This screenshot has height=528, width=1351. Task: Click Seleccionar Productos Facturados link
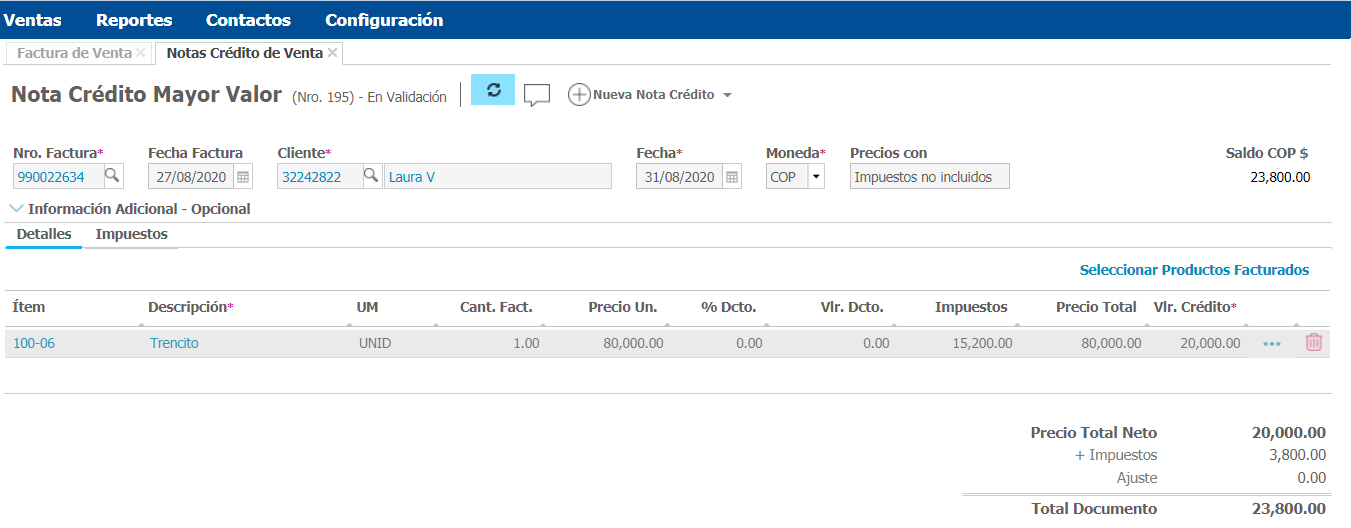click(1193, 270)
